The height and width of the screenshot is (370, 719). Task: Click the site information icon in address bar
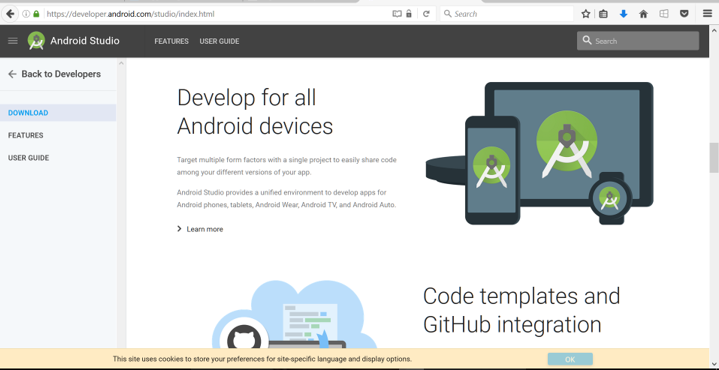26,14
